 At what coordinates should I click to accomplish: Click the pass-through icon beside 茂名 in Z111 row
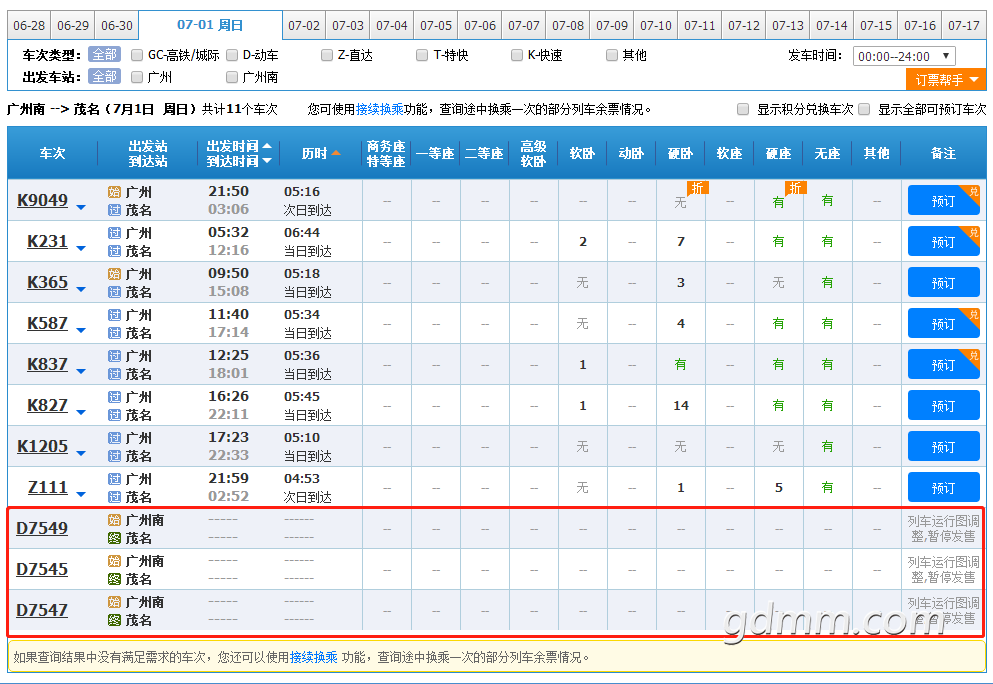click(x=114, y=497)
